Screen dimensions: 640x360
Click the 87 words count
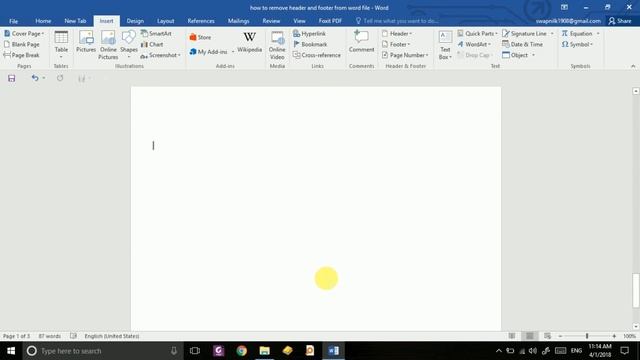tap(49, 336)
